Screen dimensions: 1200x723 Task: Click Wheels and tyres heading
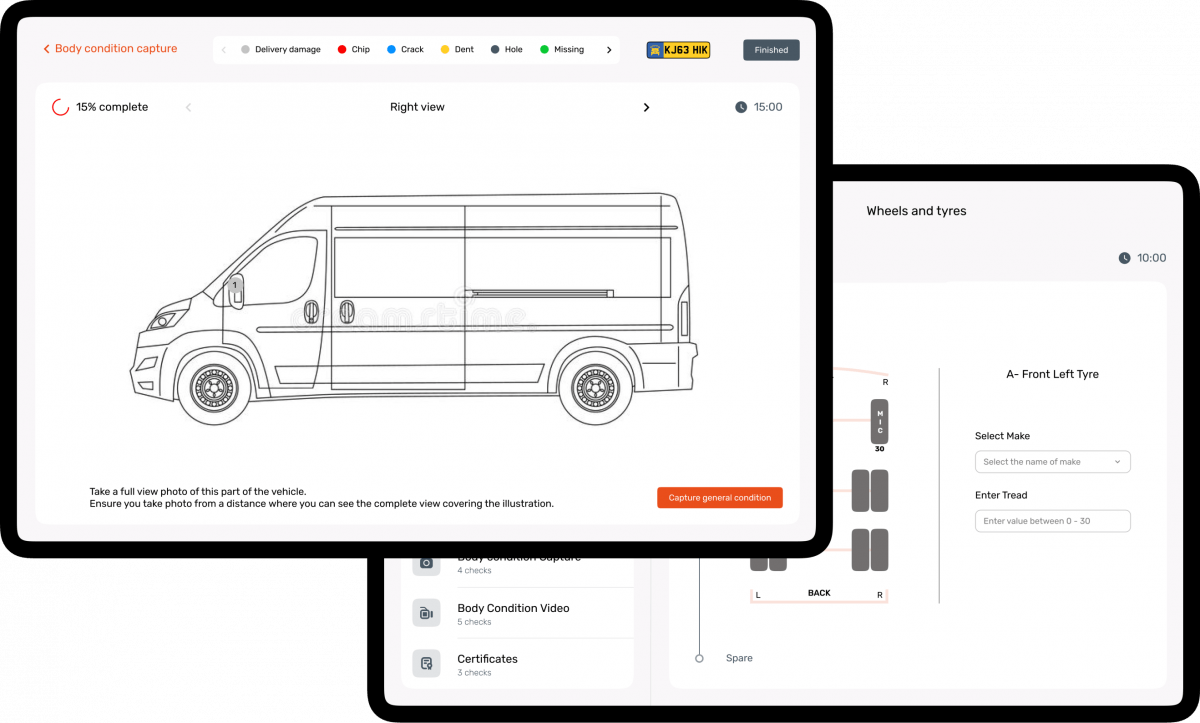916,211
